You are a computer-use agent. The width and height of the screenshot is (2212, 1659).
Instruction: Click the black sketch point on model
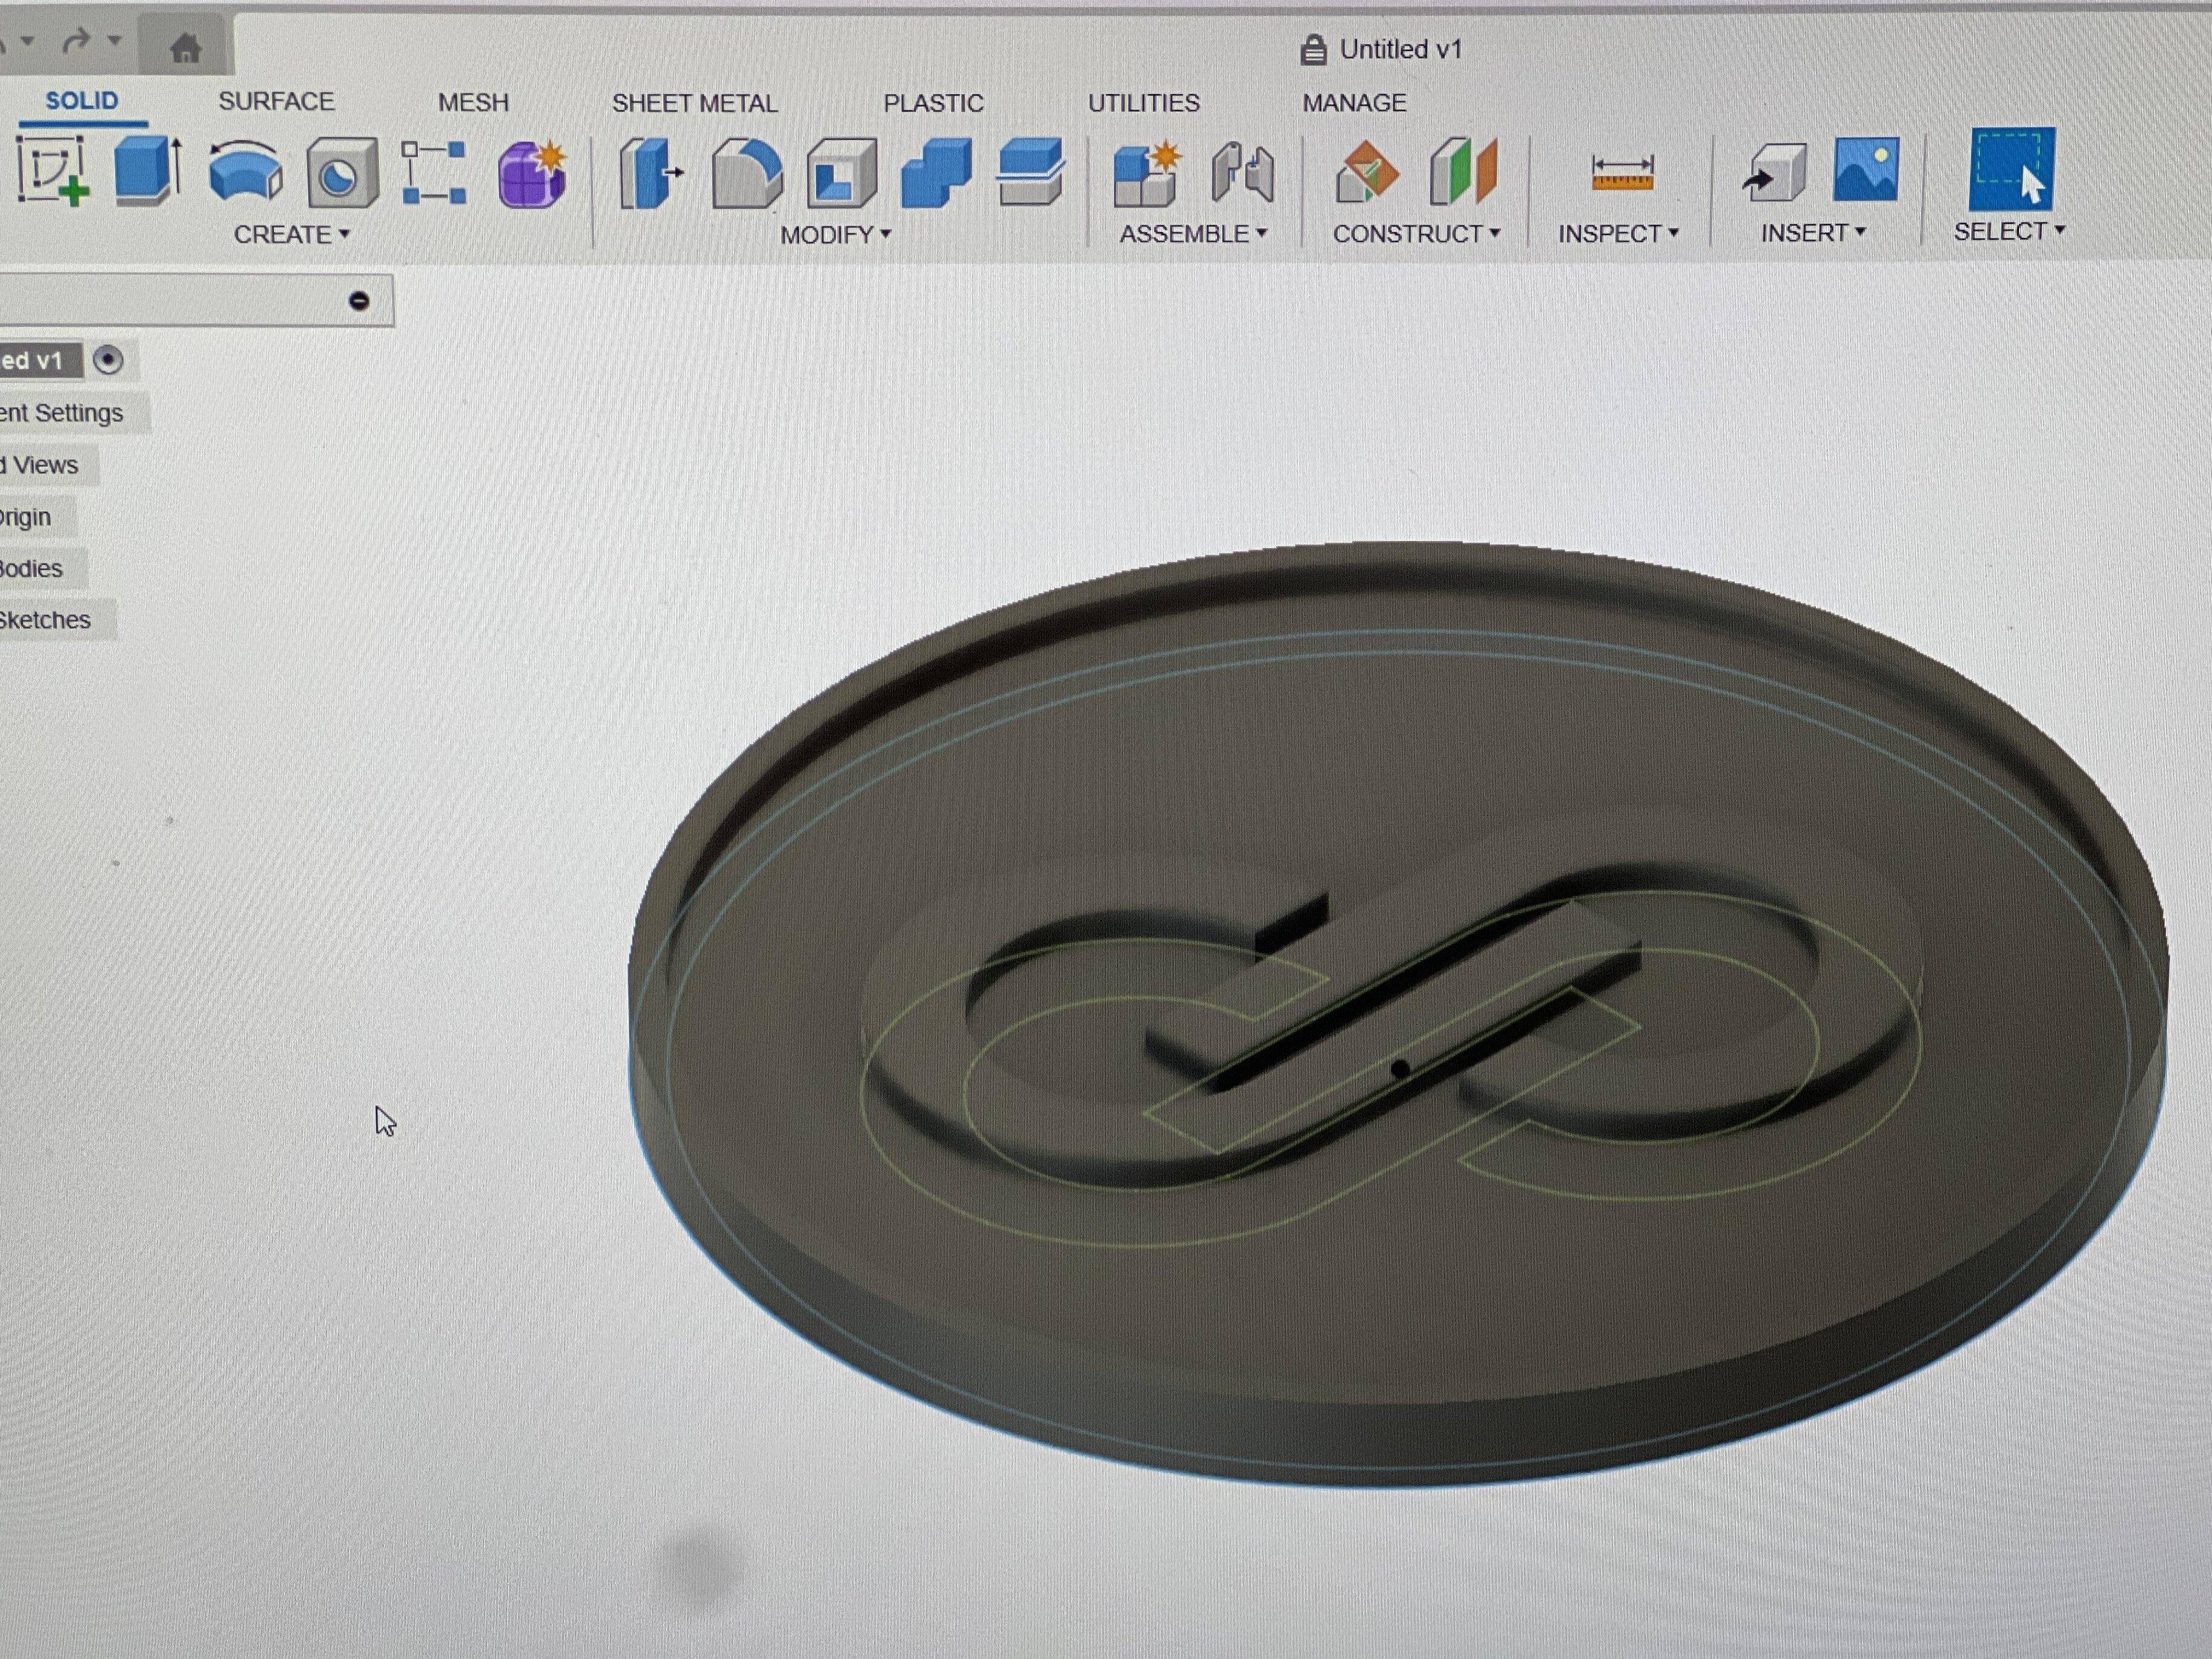click(x=1400, y=1069)
